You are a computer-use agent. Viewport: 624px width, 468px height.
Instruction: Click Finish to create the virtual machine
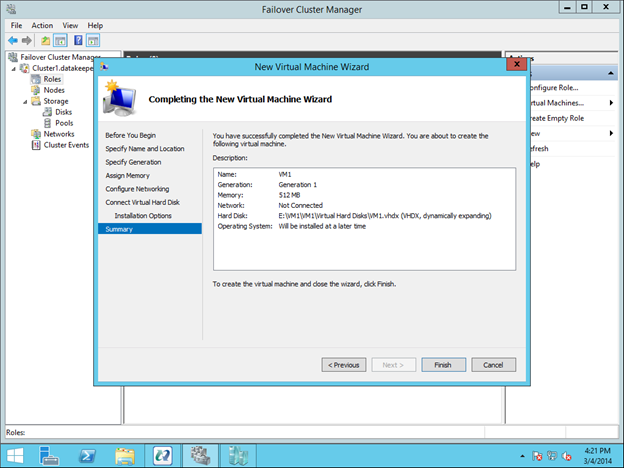[x=442, y=365]
